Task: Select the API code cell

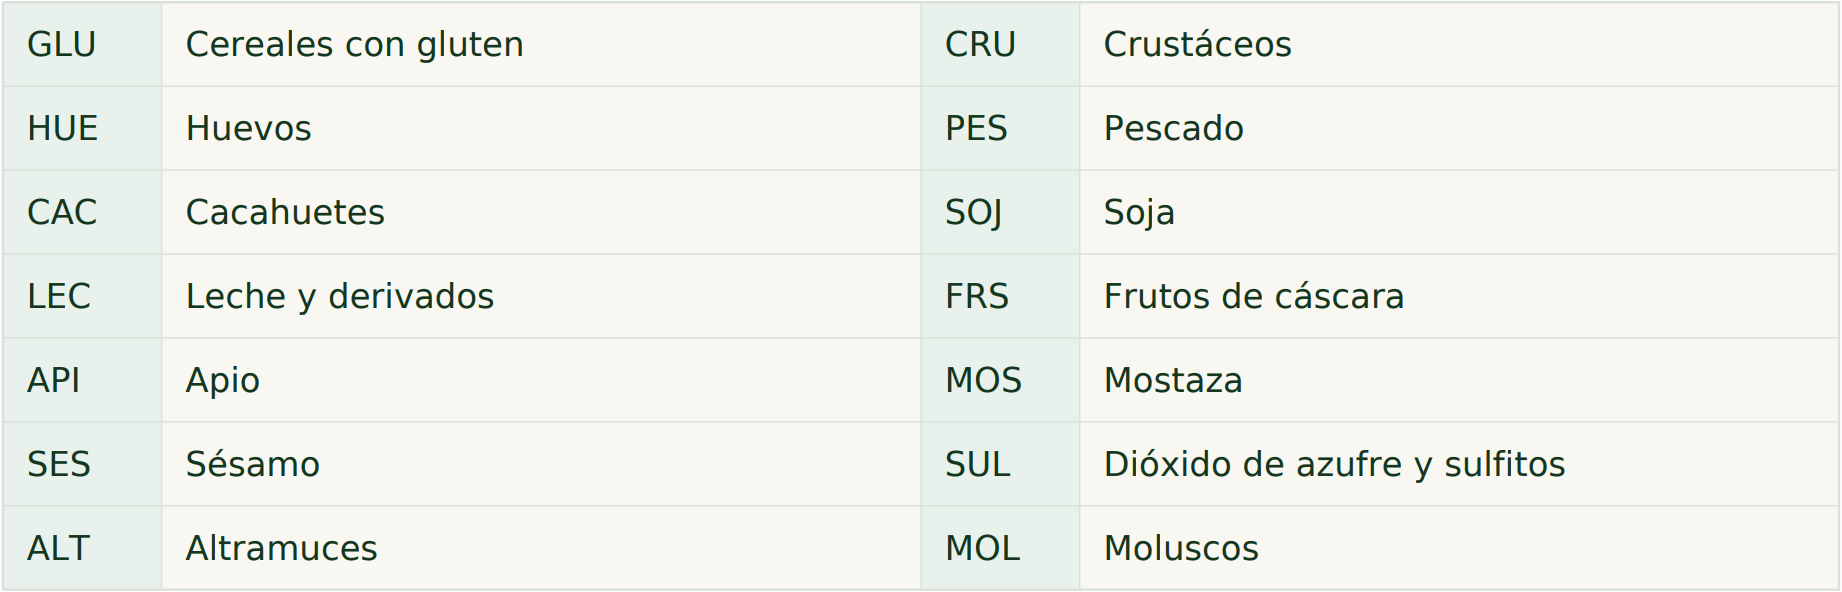Action: tap(82, 380)
